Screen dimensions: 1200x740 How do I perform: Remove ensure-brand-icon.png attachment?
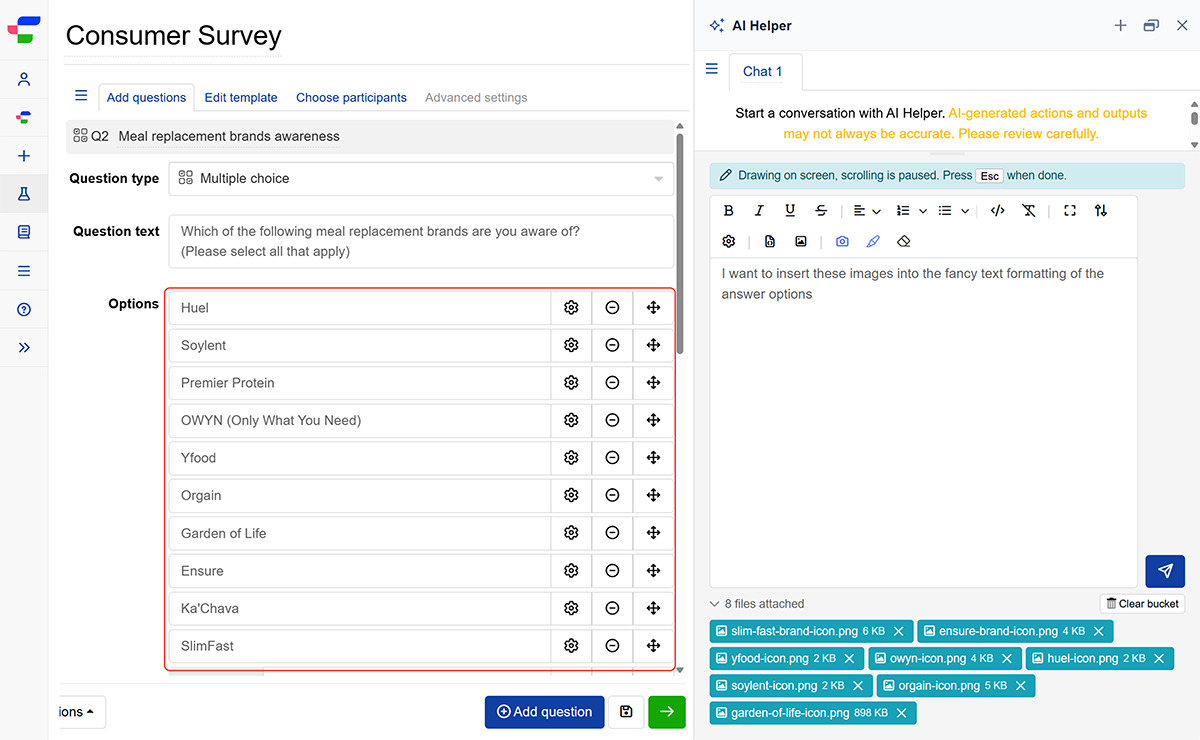1098,631
